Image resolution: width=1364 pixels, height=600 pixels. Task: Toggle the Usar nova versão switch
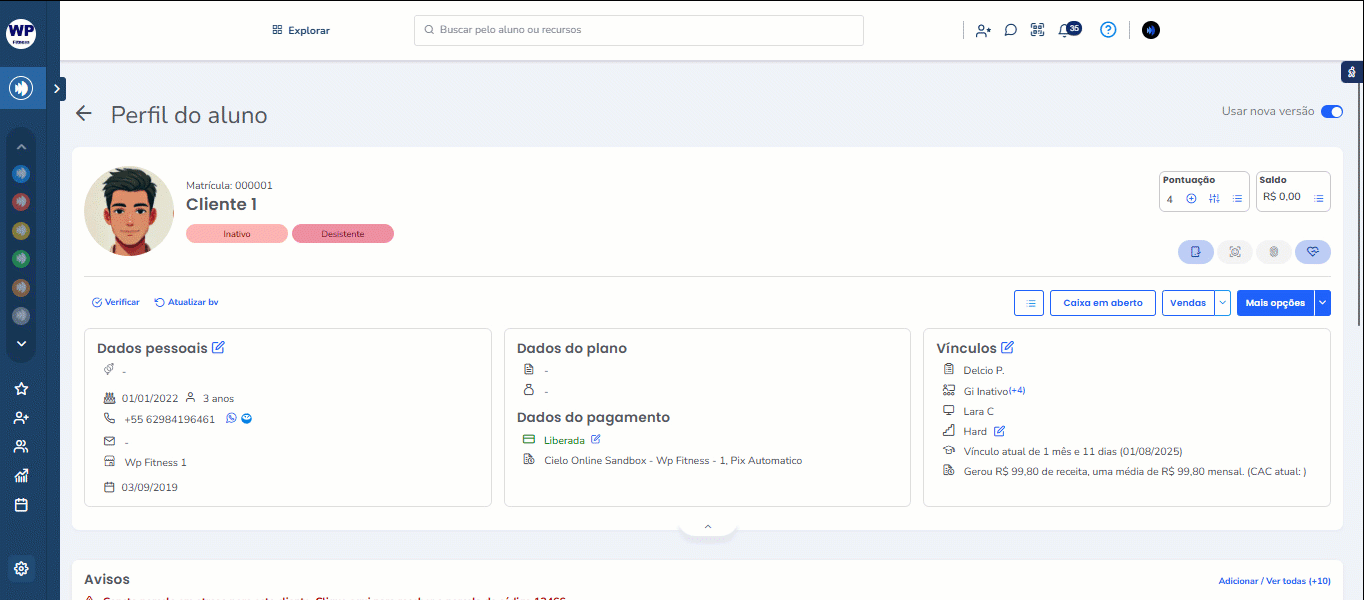[x=1331, y=112]
